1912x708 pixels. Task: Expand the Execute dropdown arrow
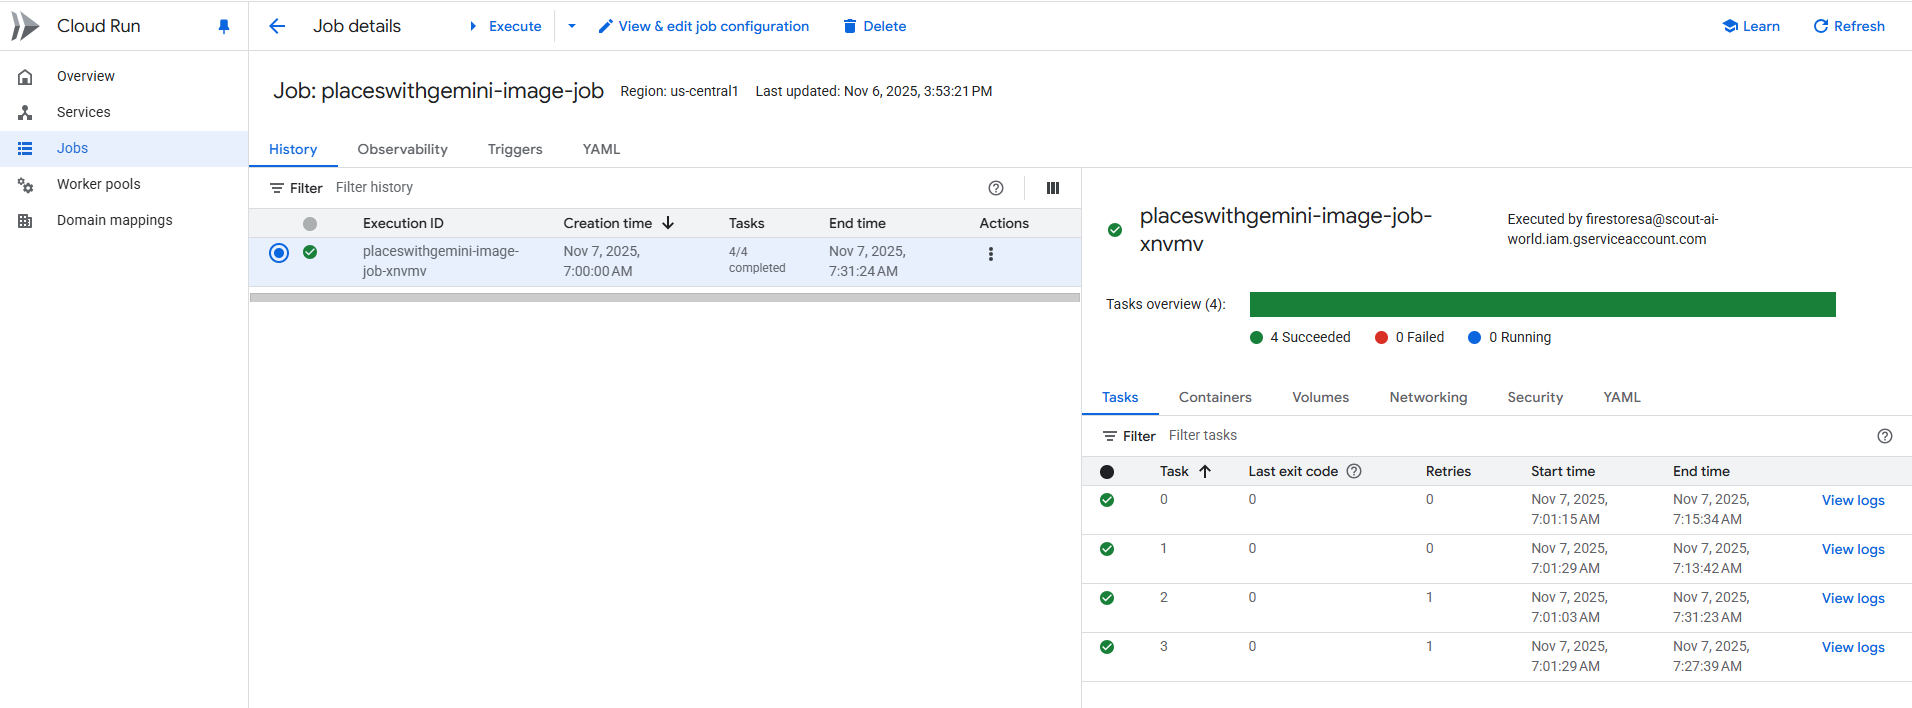[572, 26]
